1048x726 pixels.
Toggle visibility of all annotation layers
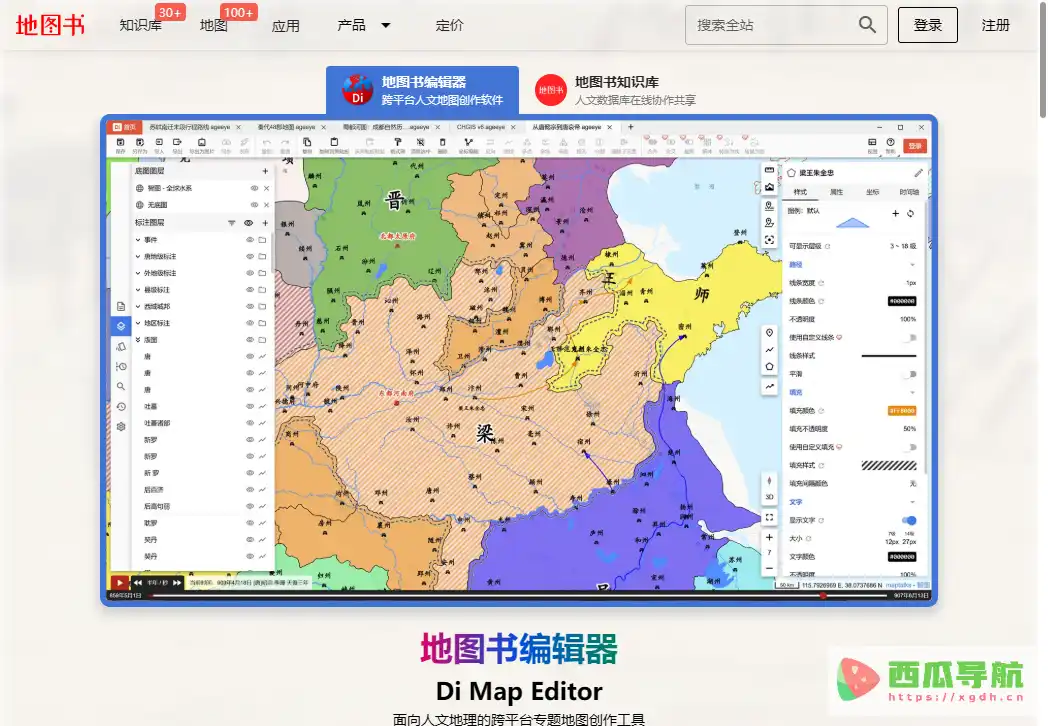pyautogui.click(x=249, y=223)
